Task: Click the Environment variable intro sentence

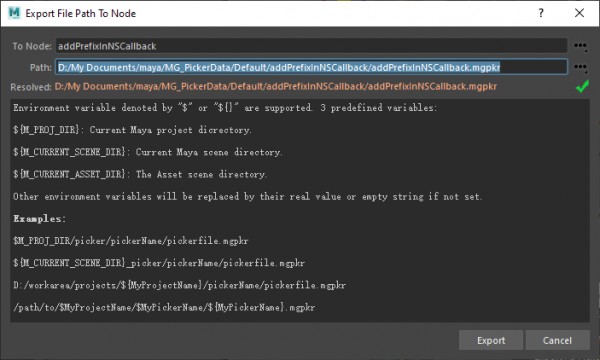Action: (225, 108)
